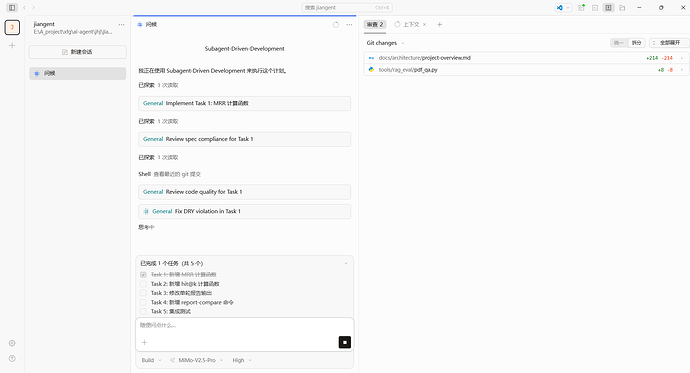Click 全部展开 expand all button
690x373 pixels.
click(670, 43)
